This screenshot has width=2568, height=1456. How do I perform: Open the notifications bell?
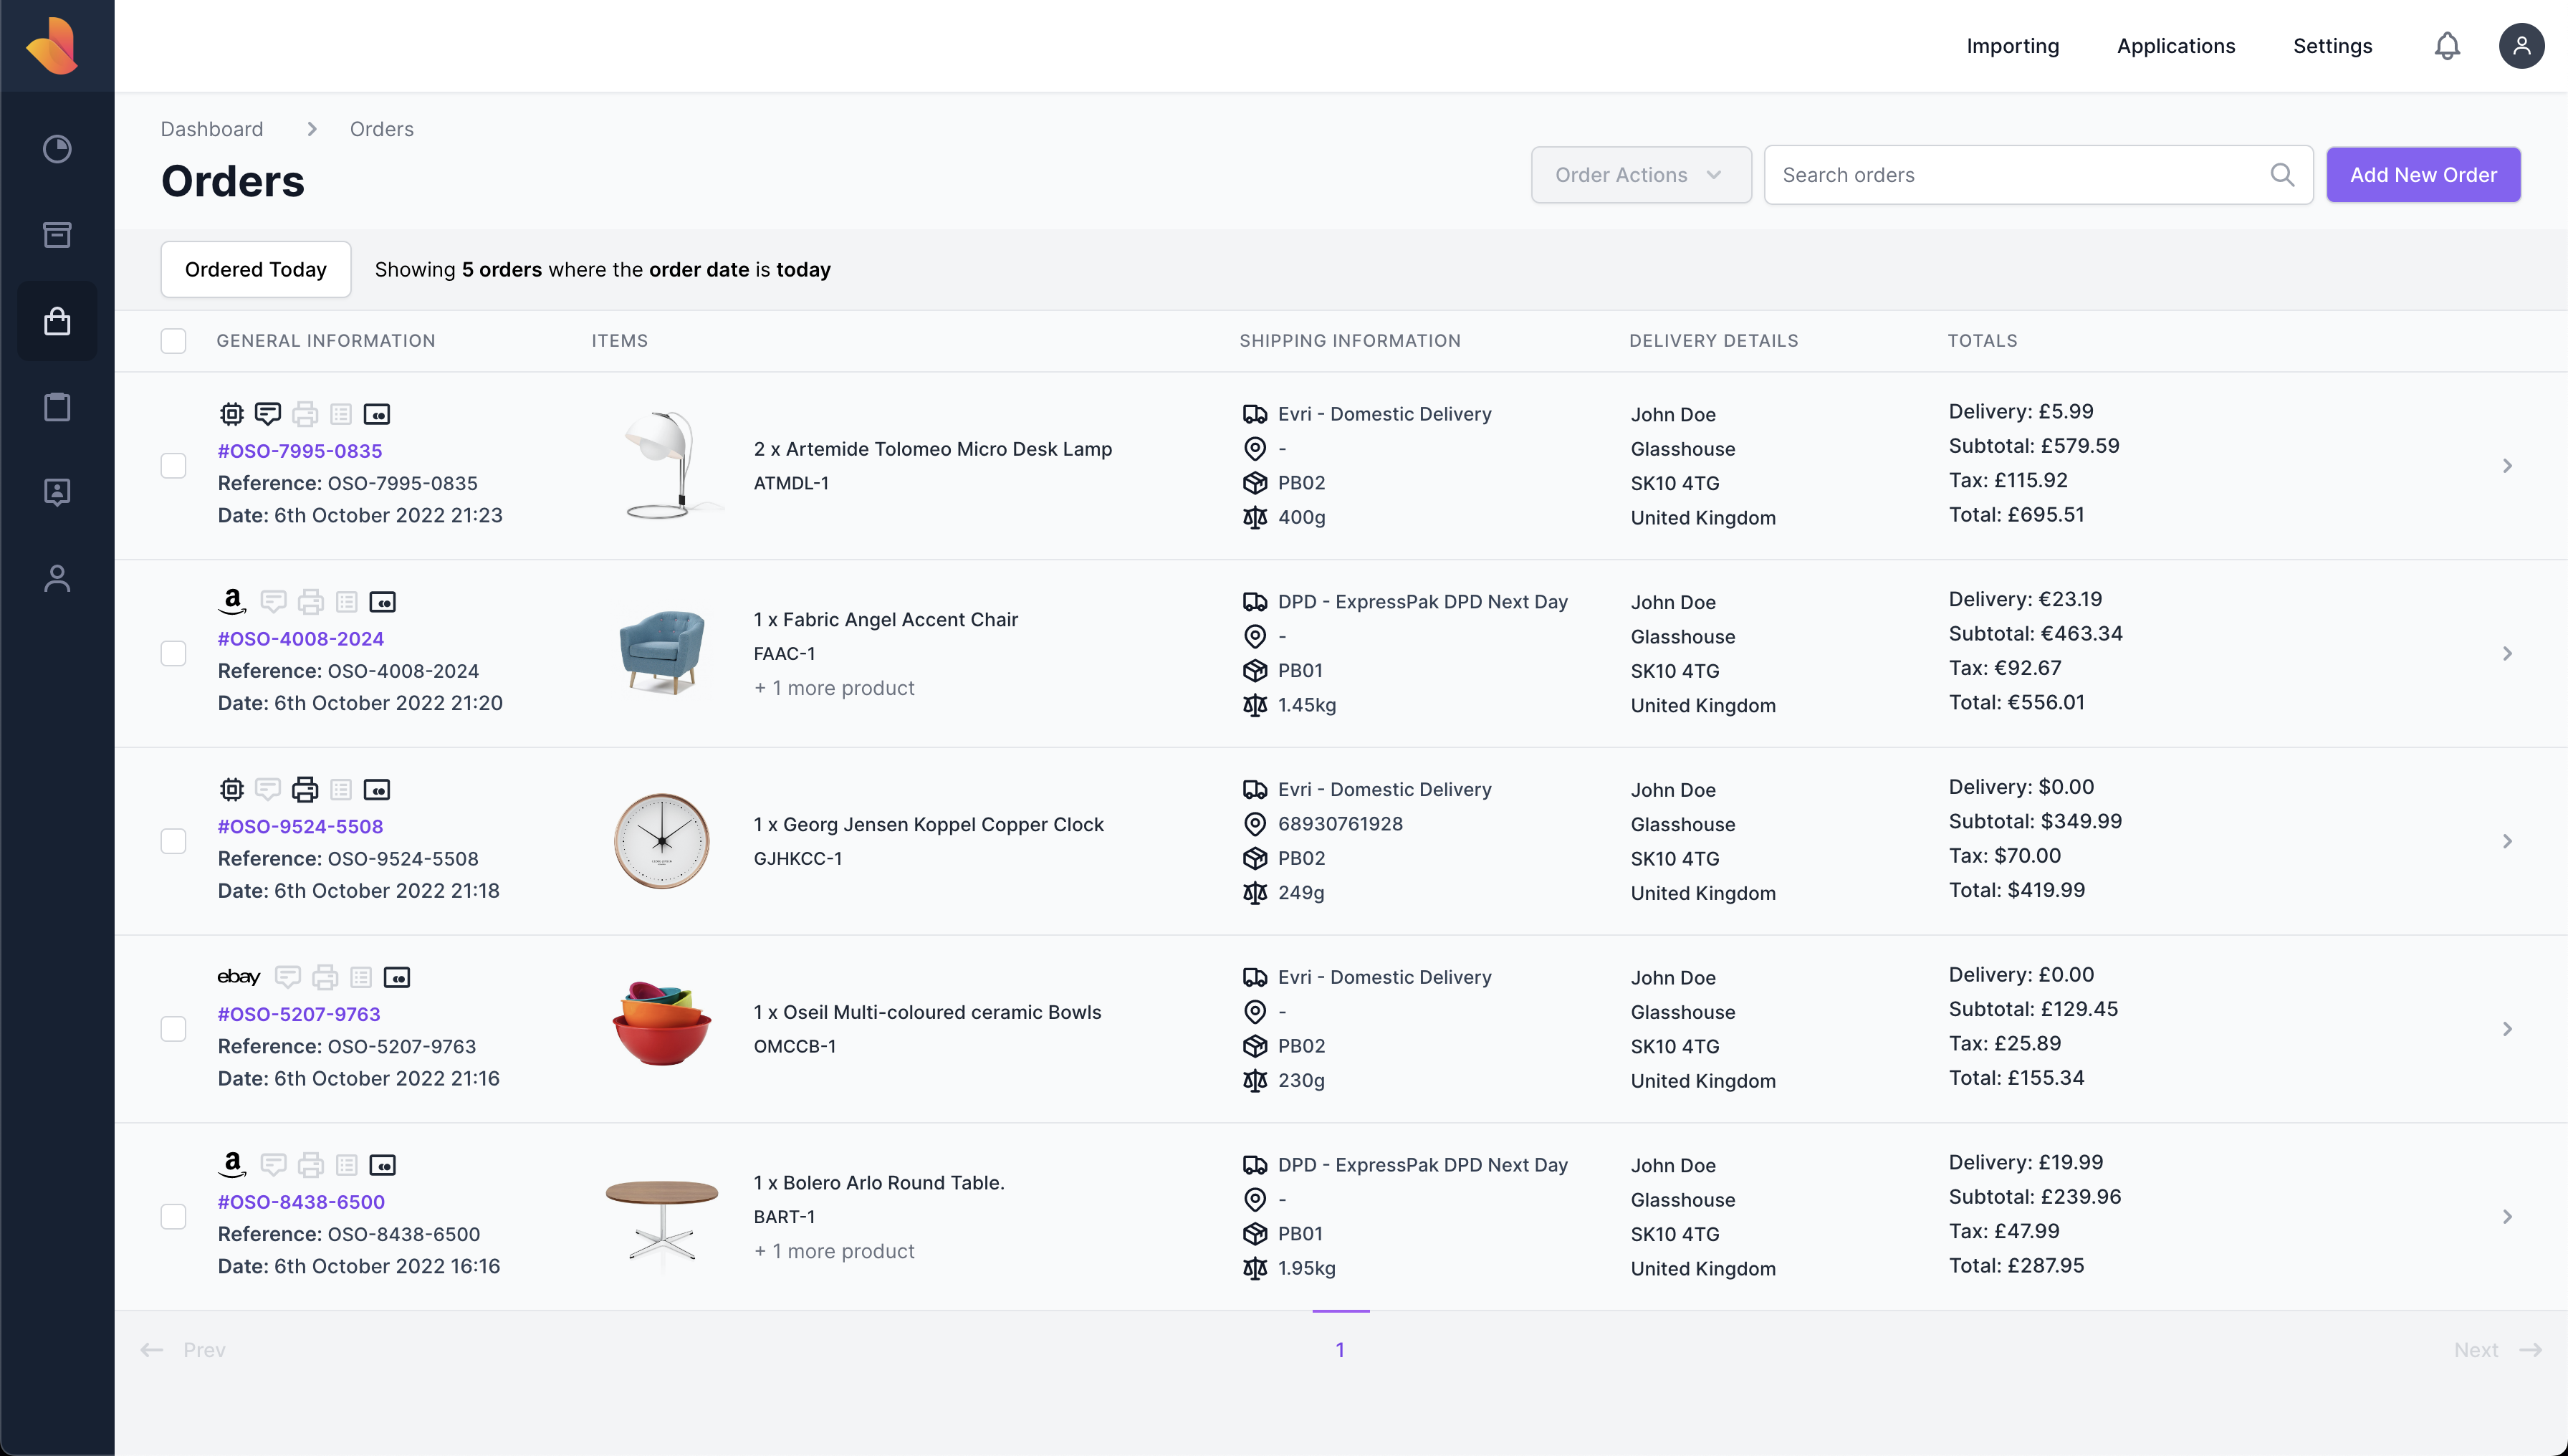(2446, 46)
